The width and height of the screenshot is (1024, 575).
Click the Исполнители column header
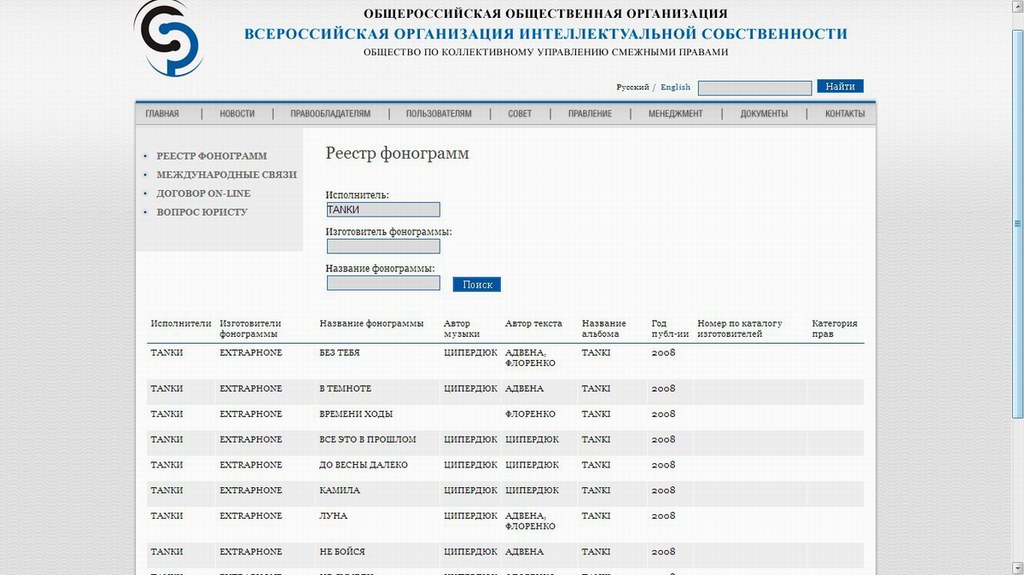pos(181,323)
